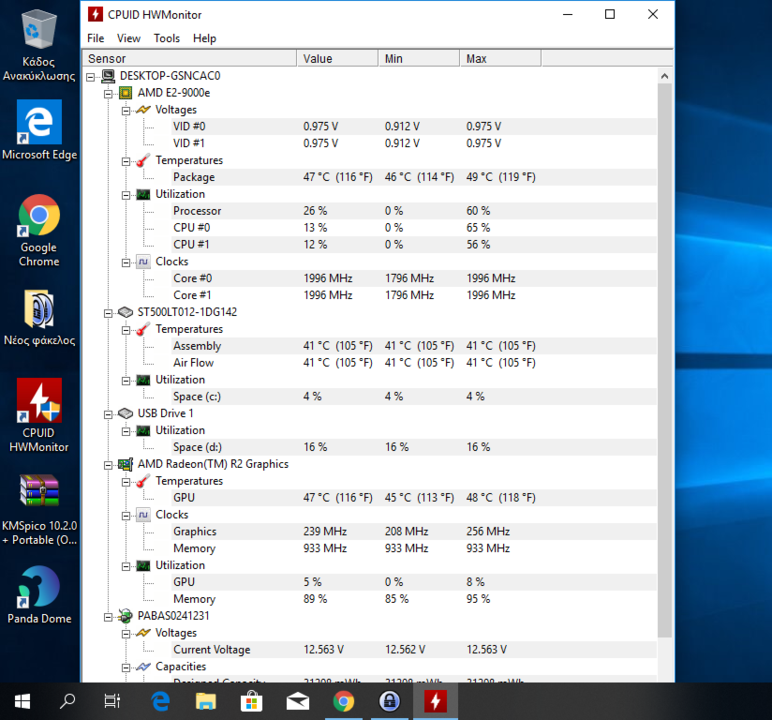Collapse the AMD Radeon(TM) R2 Graphics node
The height and width of the screenshot is (720, 772).
(x=109, y=464)
